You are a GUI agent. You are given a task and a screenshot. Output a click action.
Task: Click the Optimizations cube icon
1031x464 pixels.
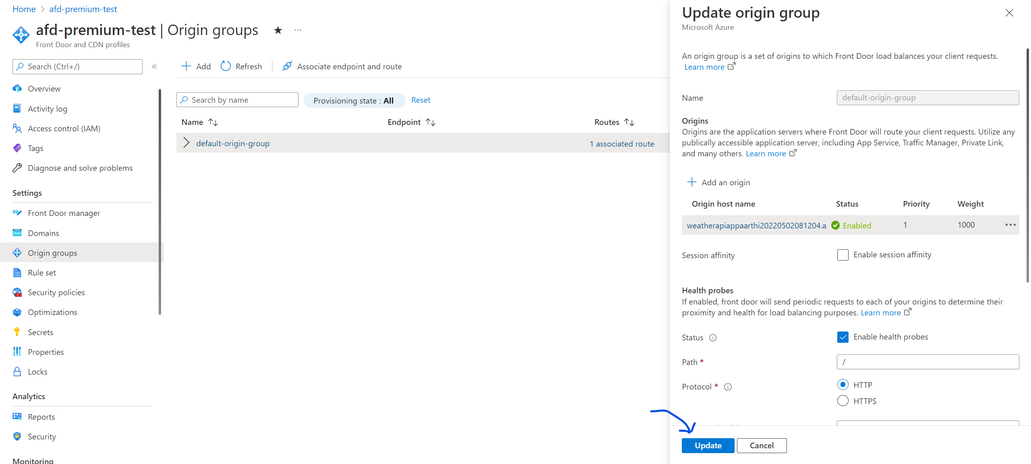(18, 312)
